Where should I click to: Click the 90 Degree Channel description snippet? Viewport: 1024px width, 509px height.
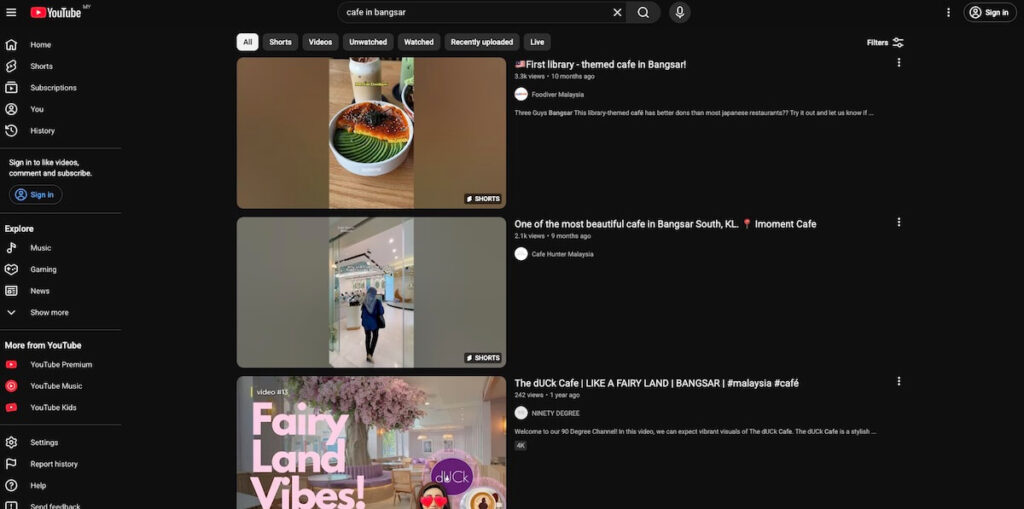click(696, 432)
